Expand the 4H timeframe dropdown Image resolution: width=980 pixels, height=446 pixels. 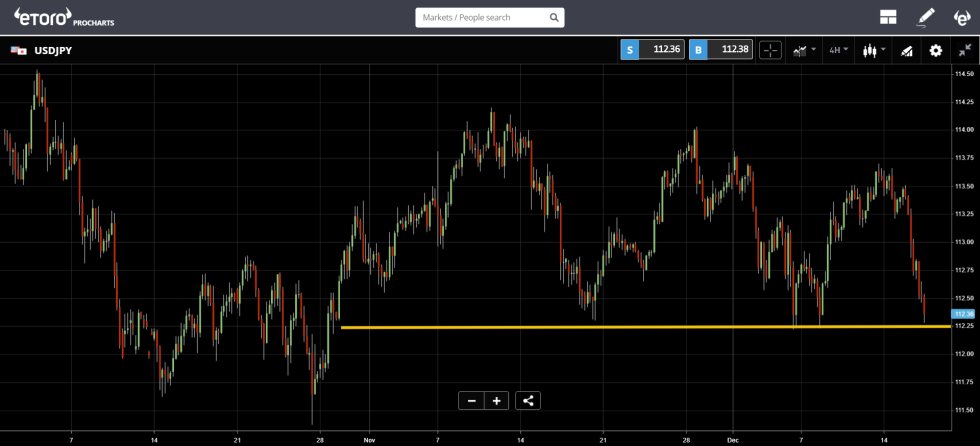pyautogui.click(x=838, y=50)
